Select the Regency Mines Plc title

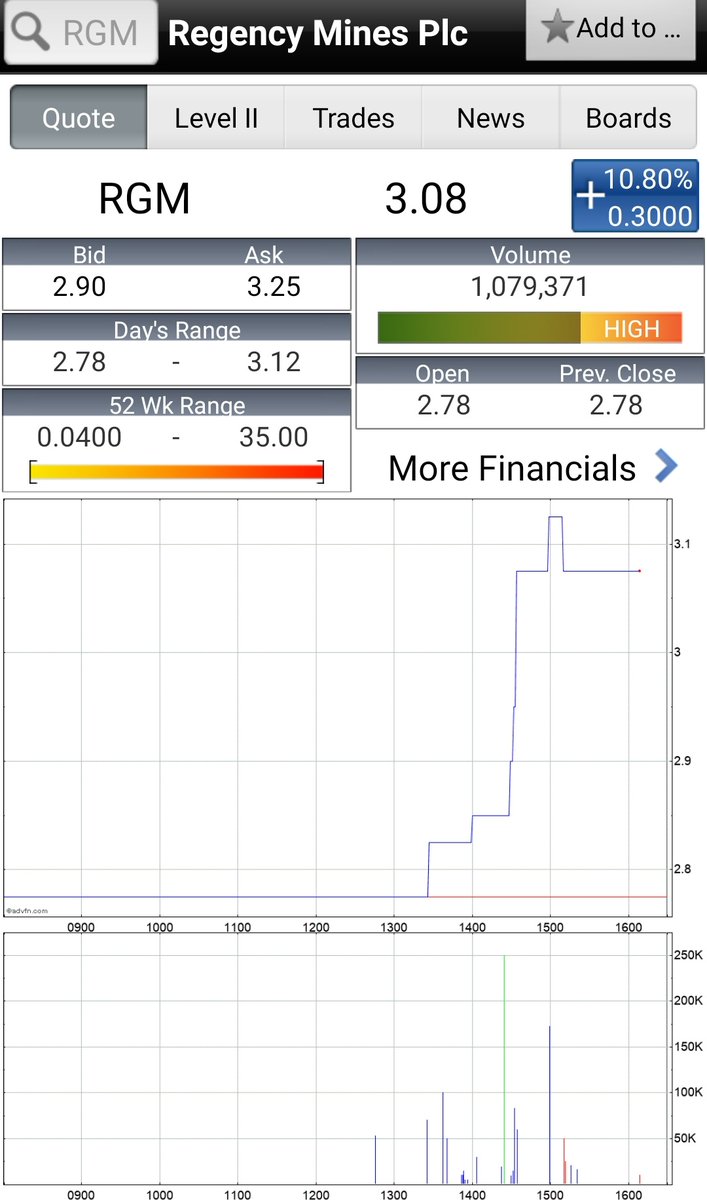318,33
